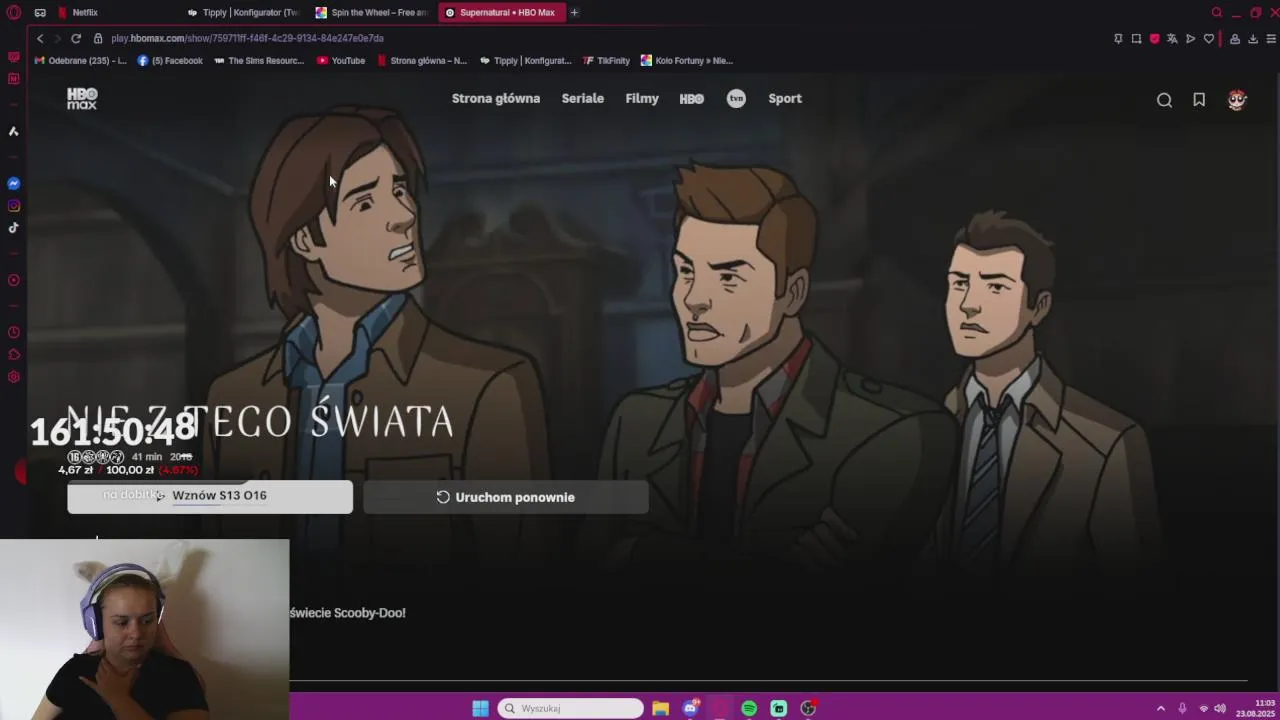Viewport: 1280px width, 720px height.
Task: Open Discord from the taskbar
Action: 690,708
